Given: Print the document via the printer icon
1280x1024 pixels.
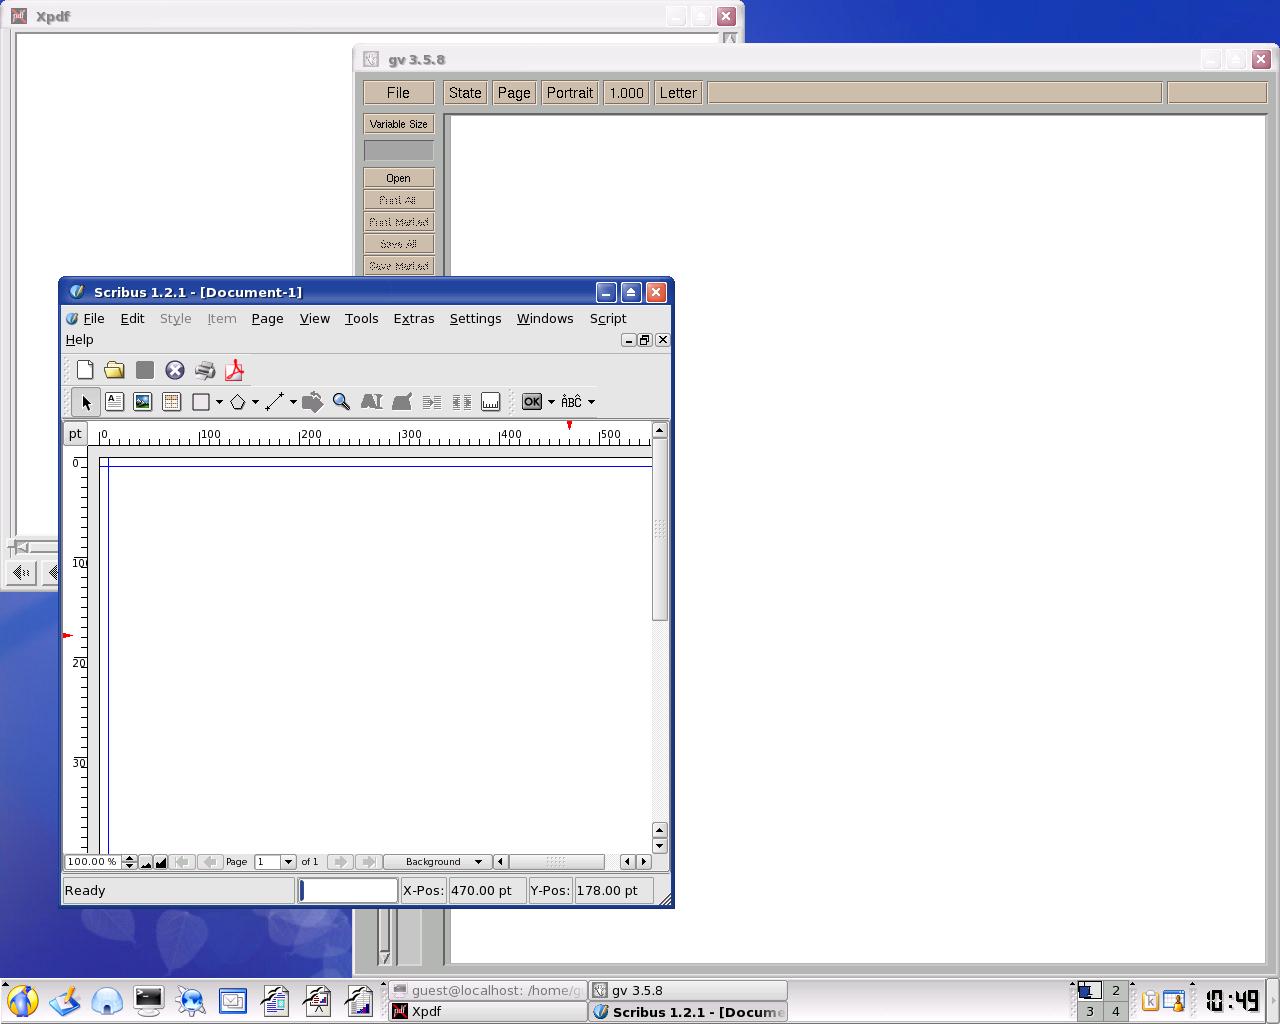Looking at the screenshot, I should point(205,370).
